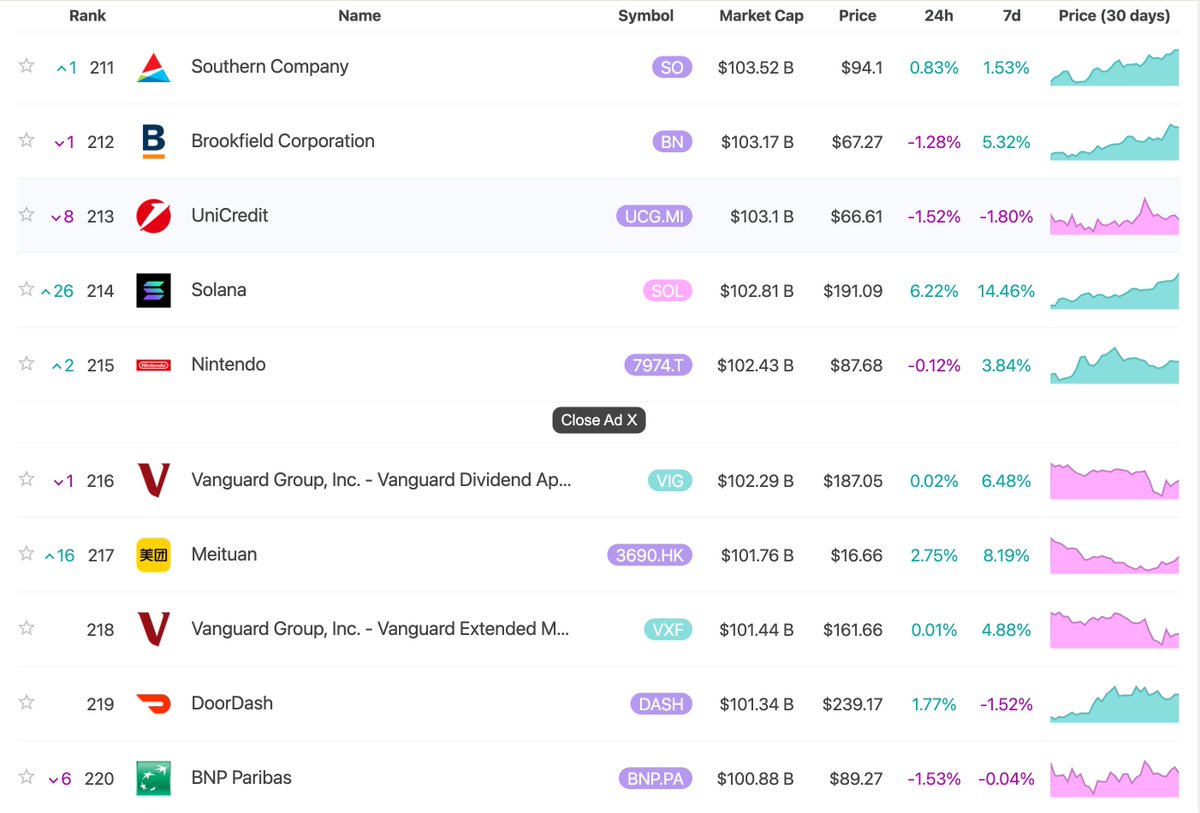
Task: Click Solana's $102.81 B market cap
Action: pos(757,291)
